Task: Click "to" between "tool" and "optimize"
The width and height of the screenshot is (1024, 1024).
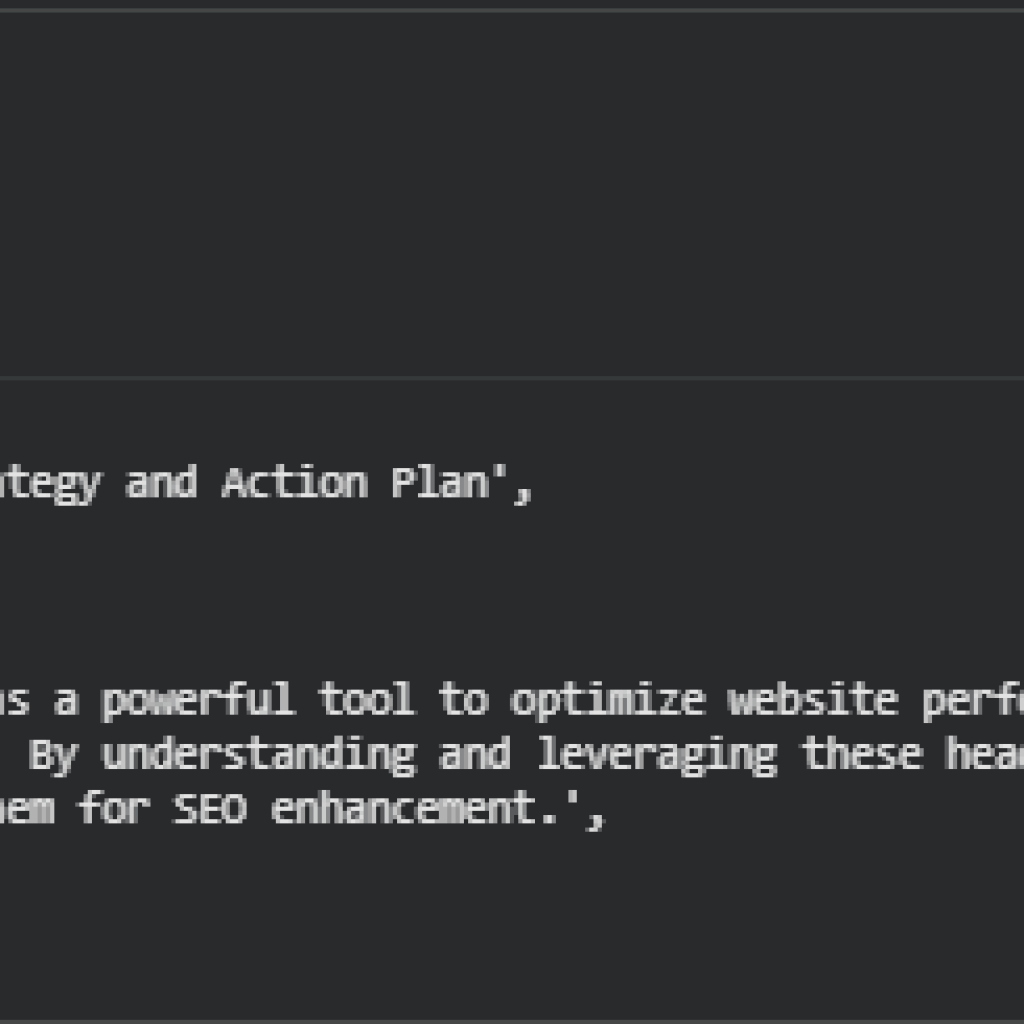Action: 462,700
